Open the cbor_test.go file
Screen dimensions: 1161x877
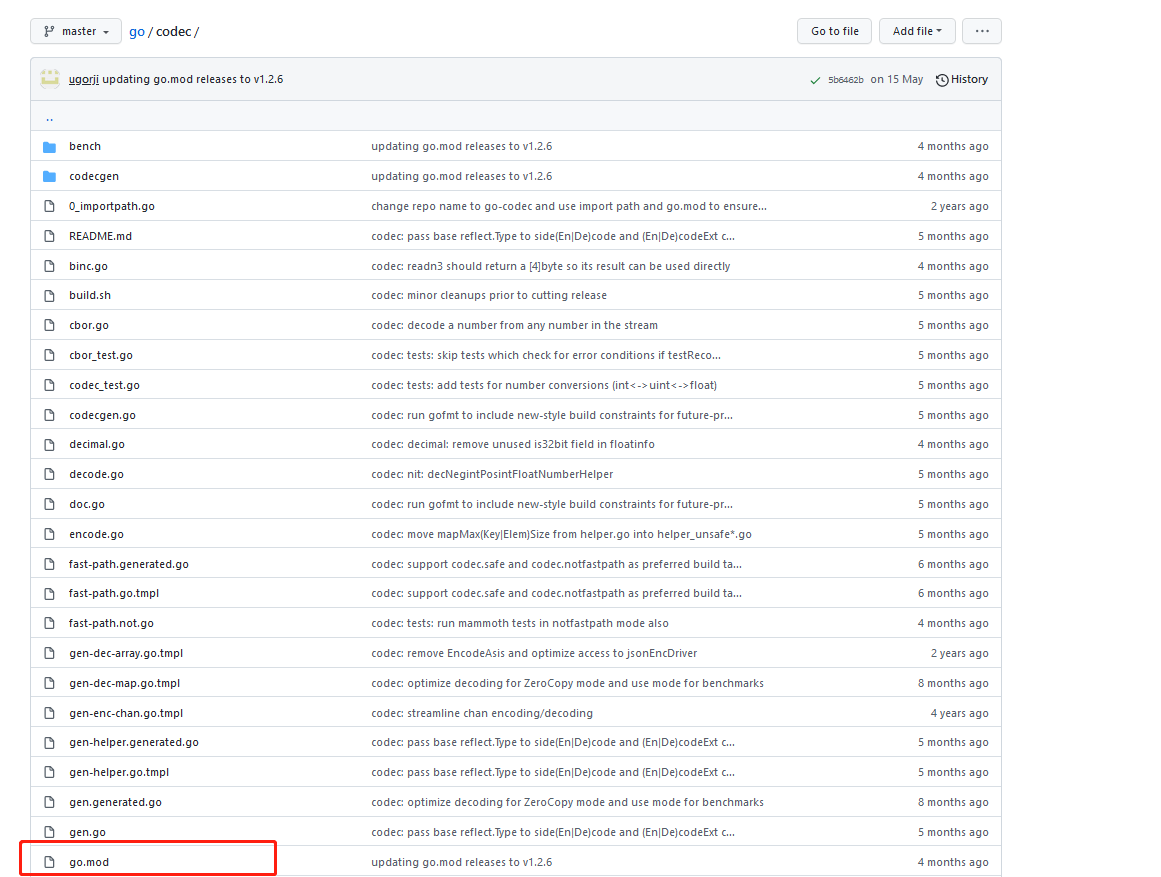point(100,354)
